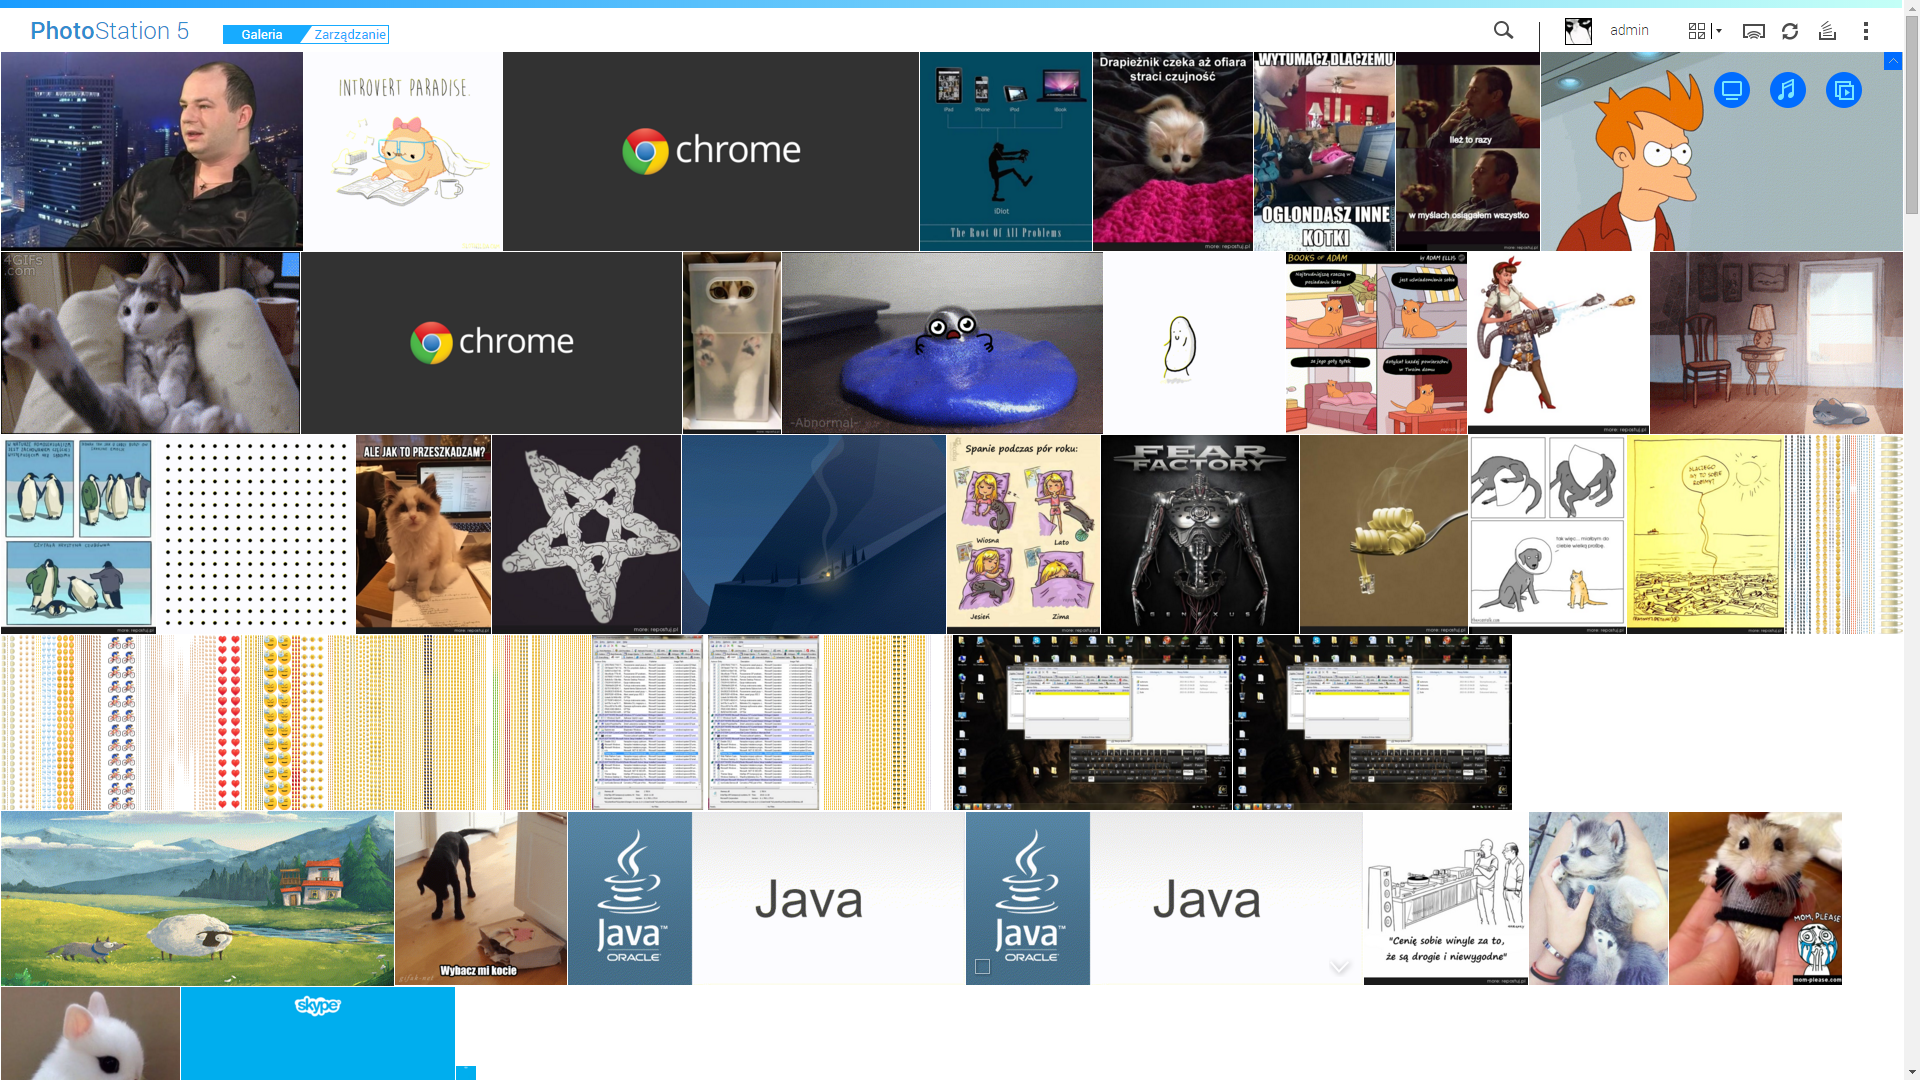Open the 'ileż to razy' smoking man meme

[x=1468, y=151]
